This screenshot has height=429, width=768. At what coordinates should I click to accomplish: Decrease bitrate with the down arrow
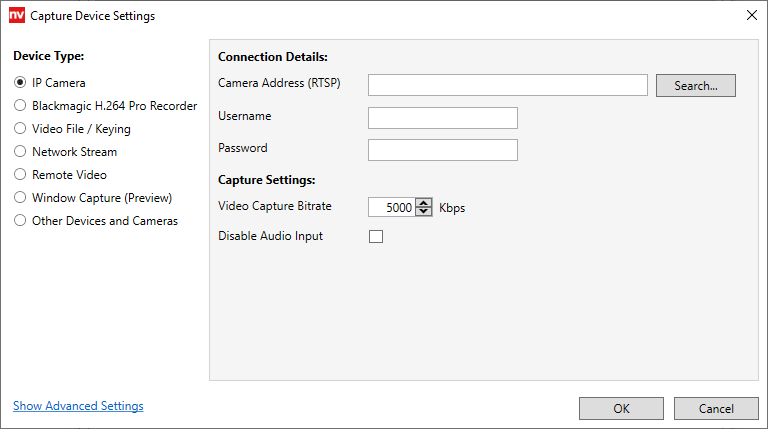click(x=423, y=213)
